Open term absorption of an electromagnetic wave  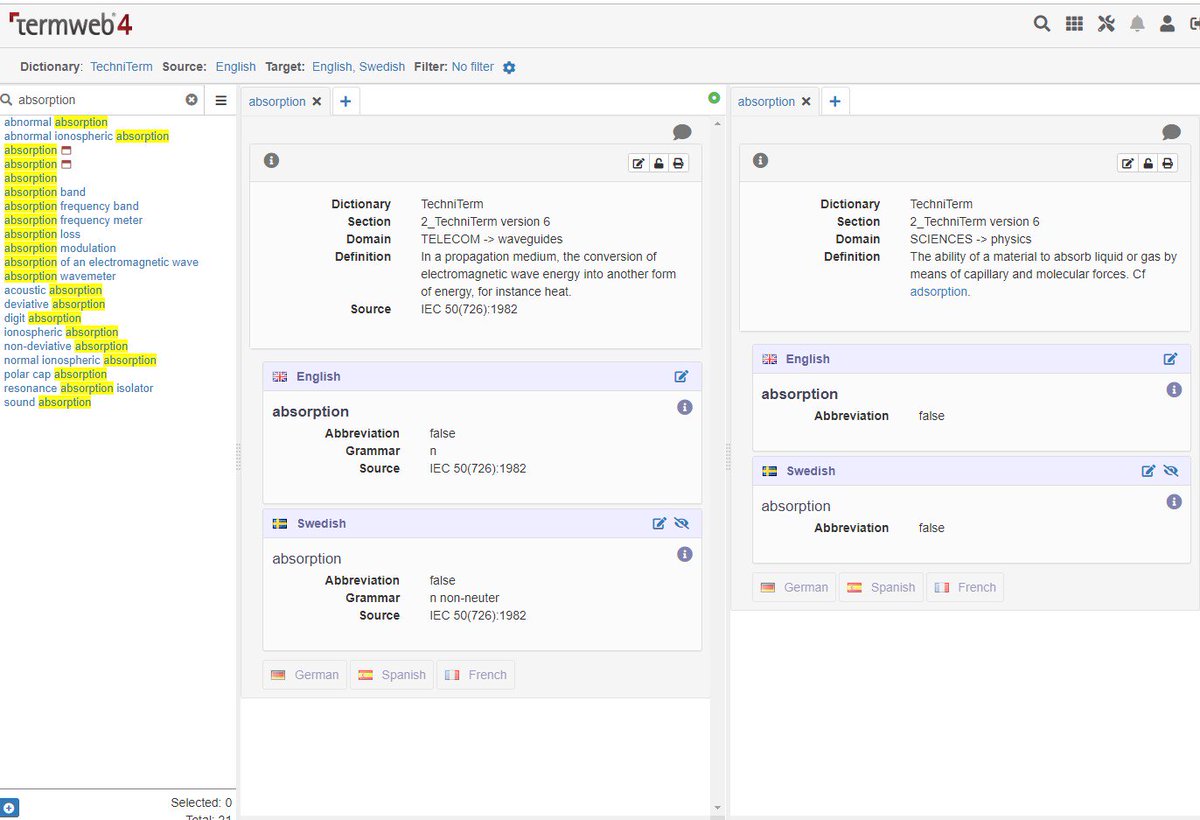click(101, 262)
